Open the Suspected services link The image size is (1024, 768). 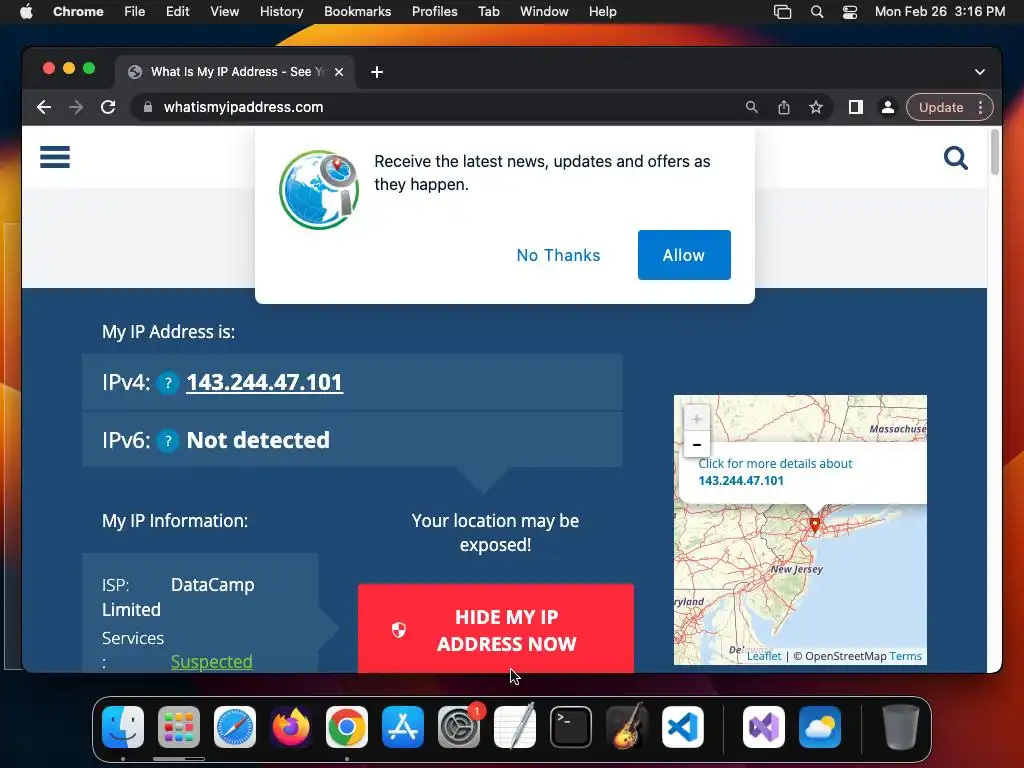(x=212, y=662)
